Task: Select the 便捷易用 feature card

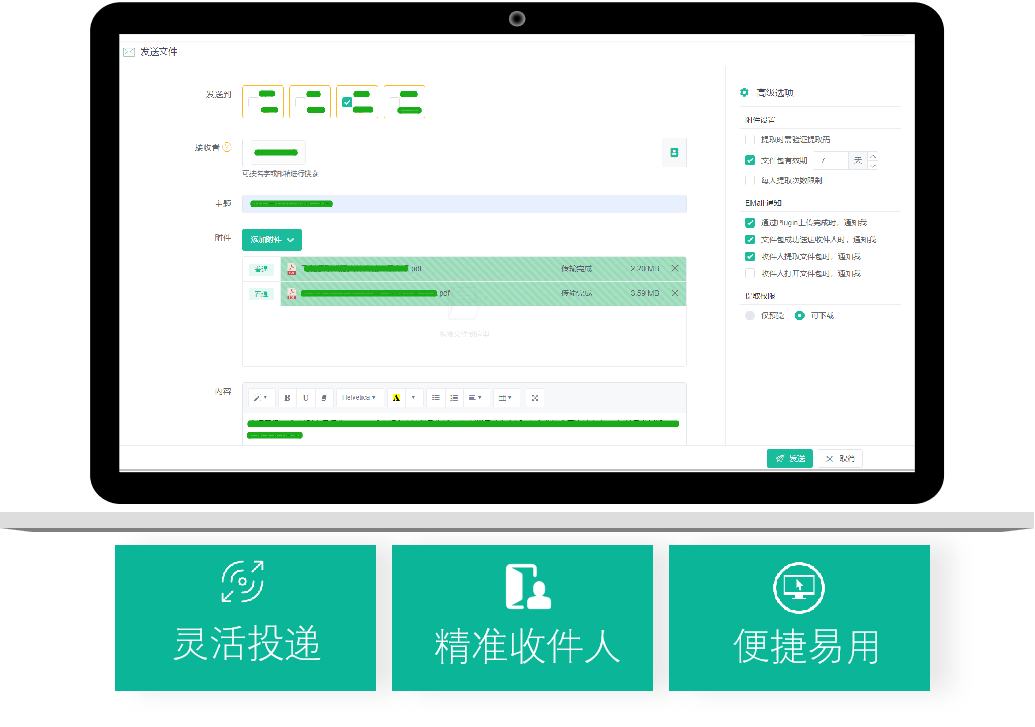Action: [x=799, y=617]
